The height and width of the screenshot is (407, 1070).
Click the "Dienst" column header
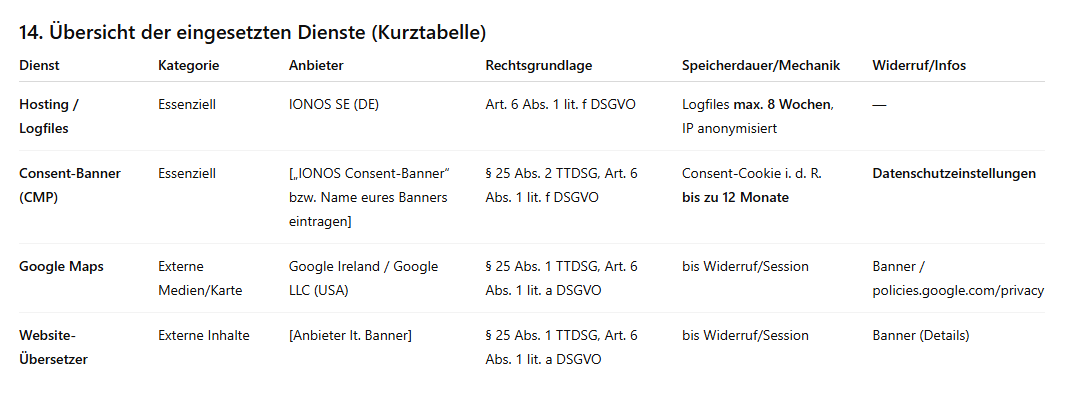click(39, 66)
